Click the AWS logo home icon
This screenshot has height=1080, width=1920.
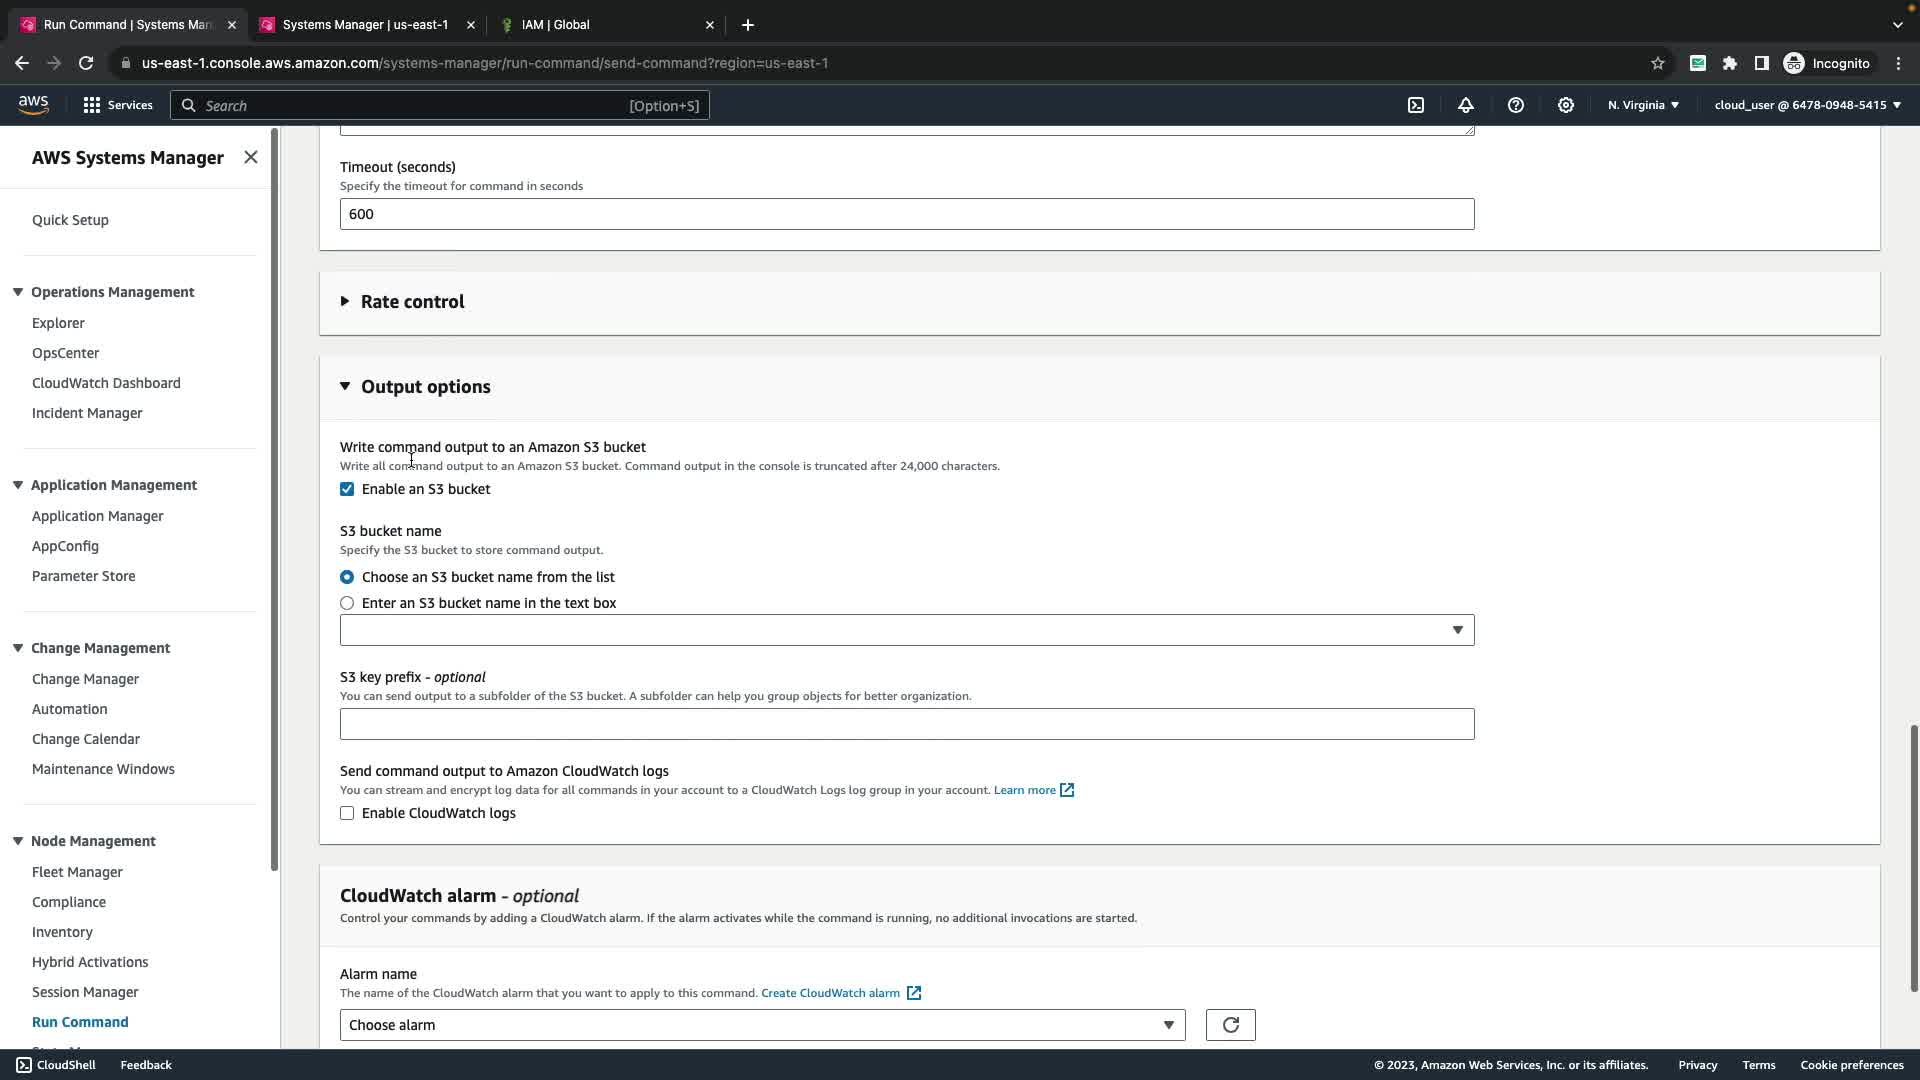(x=33, y=105)
